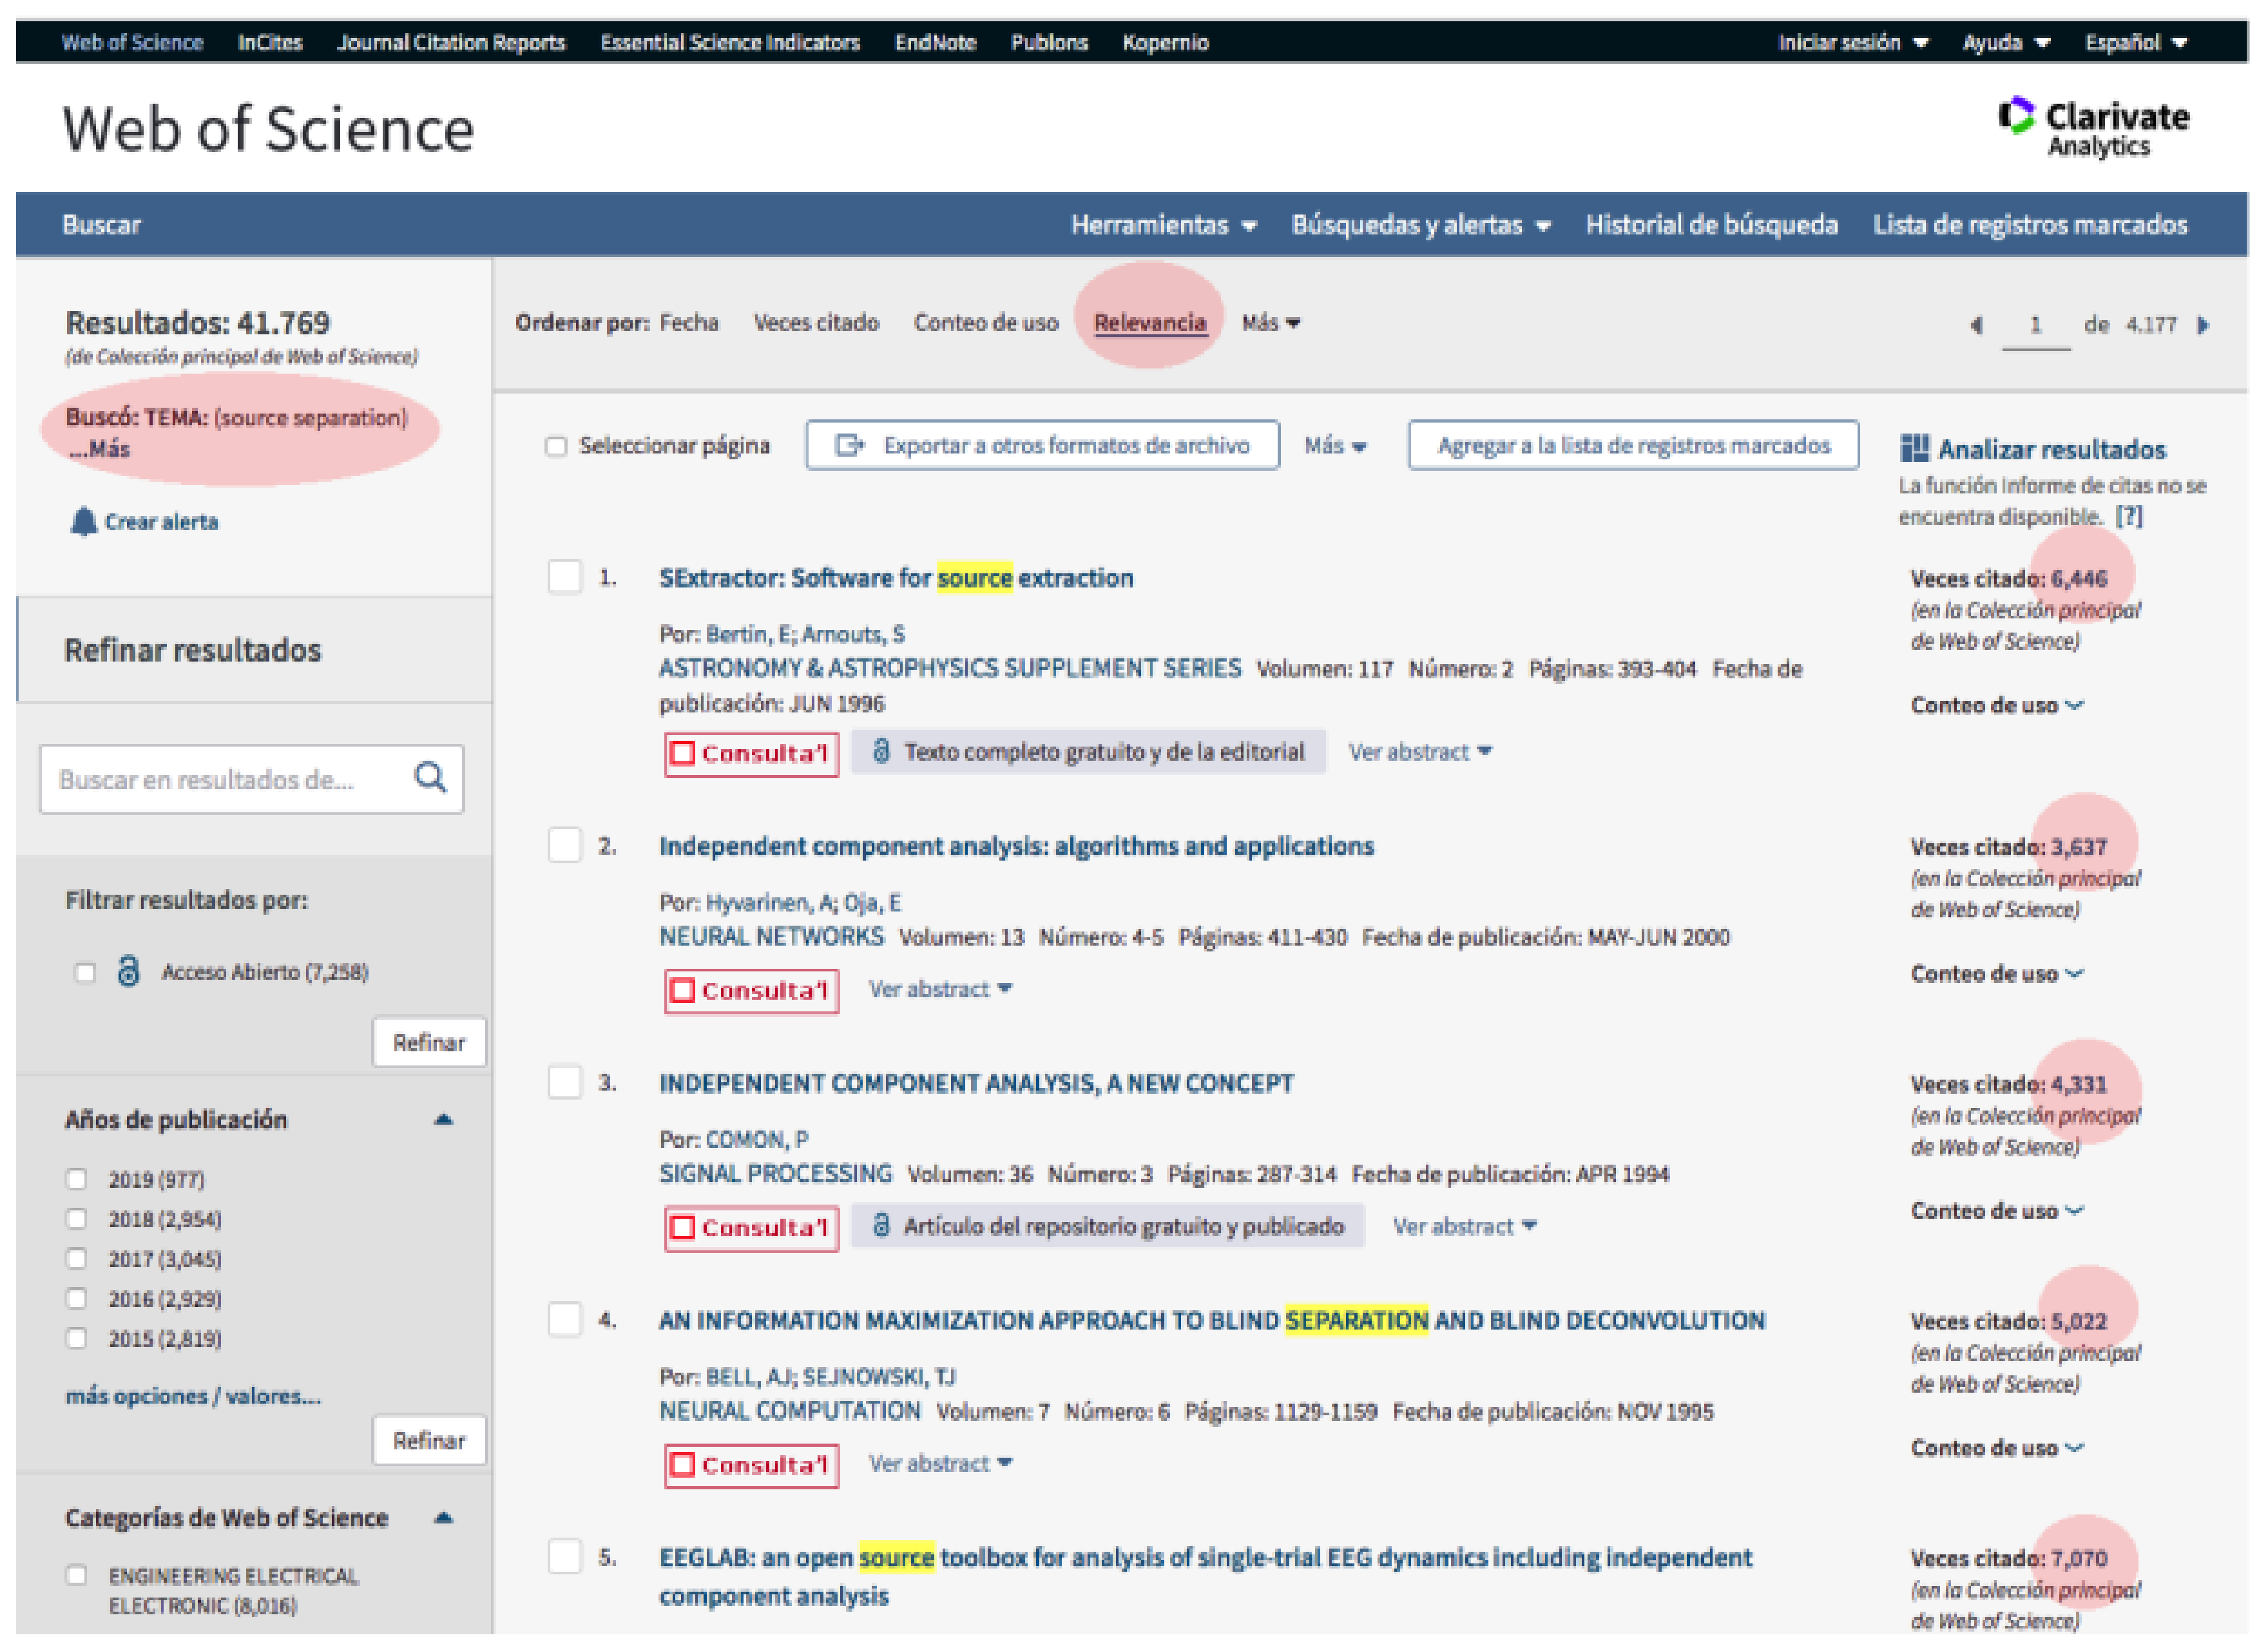
Task: Enable Acceso Abierto filter checkbox
Action: [x=85, y=972]
